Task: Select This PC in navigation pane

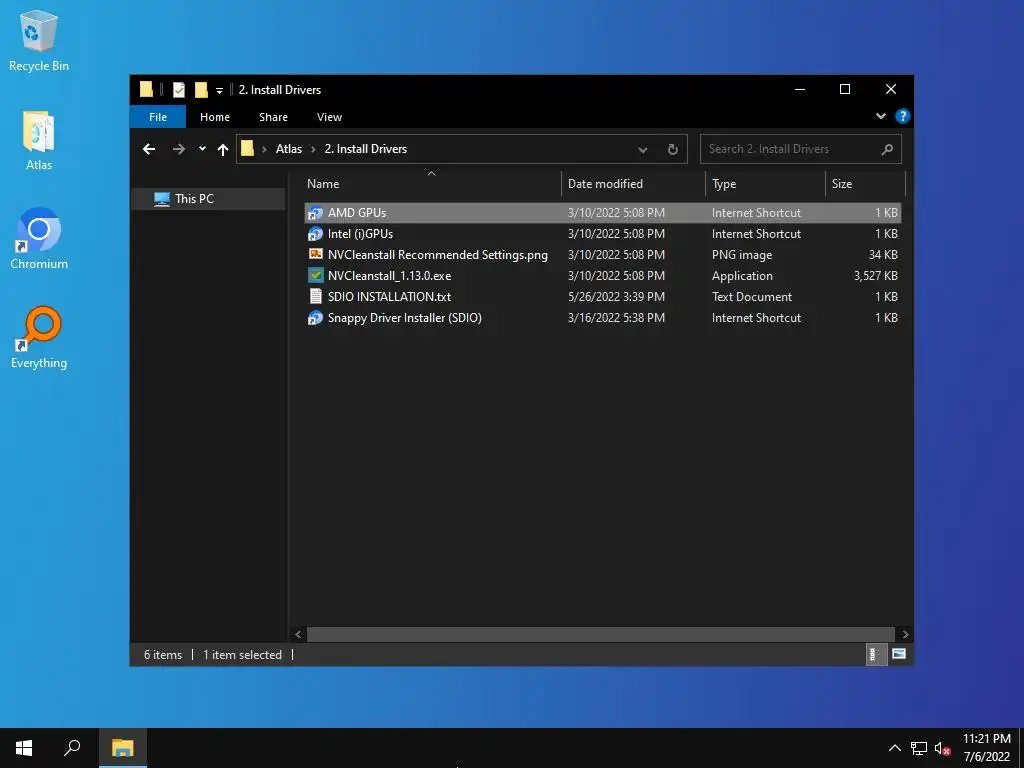Action: point(208,199)
